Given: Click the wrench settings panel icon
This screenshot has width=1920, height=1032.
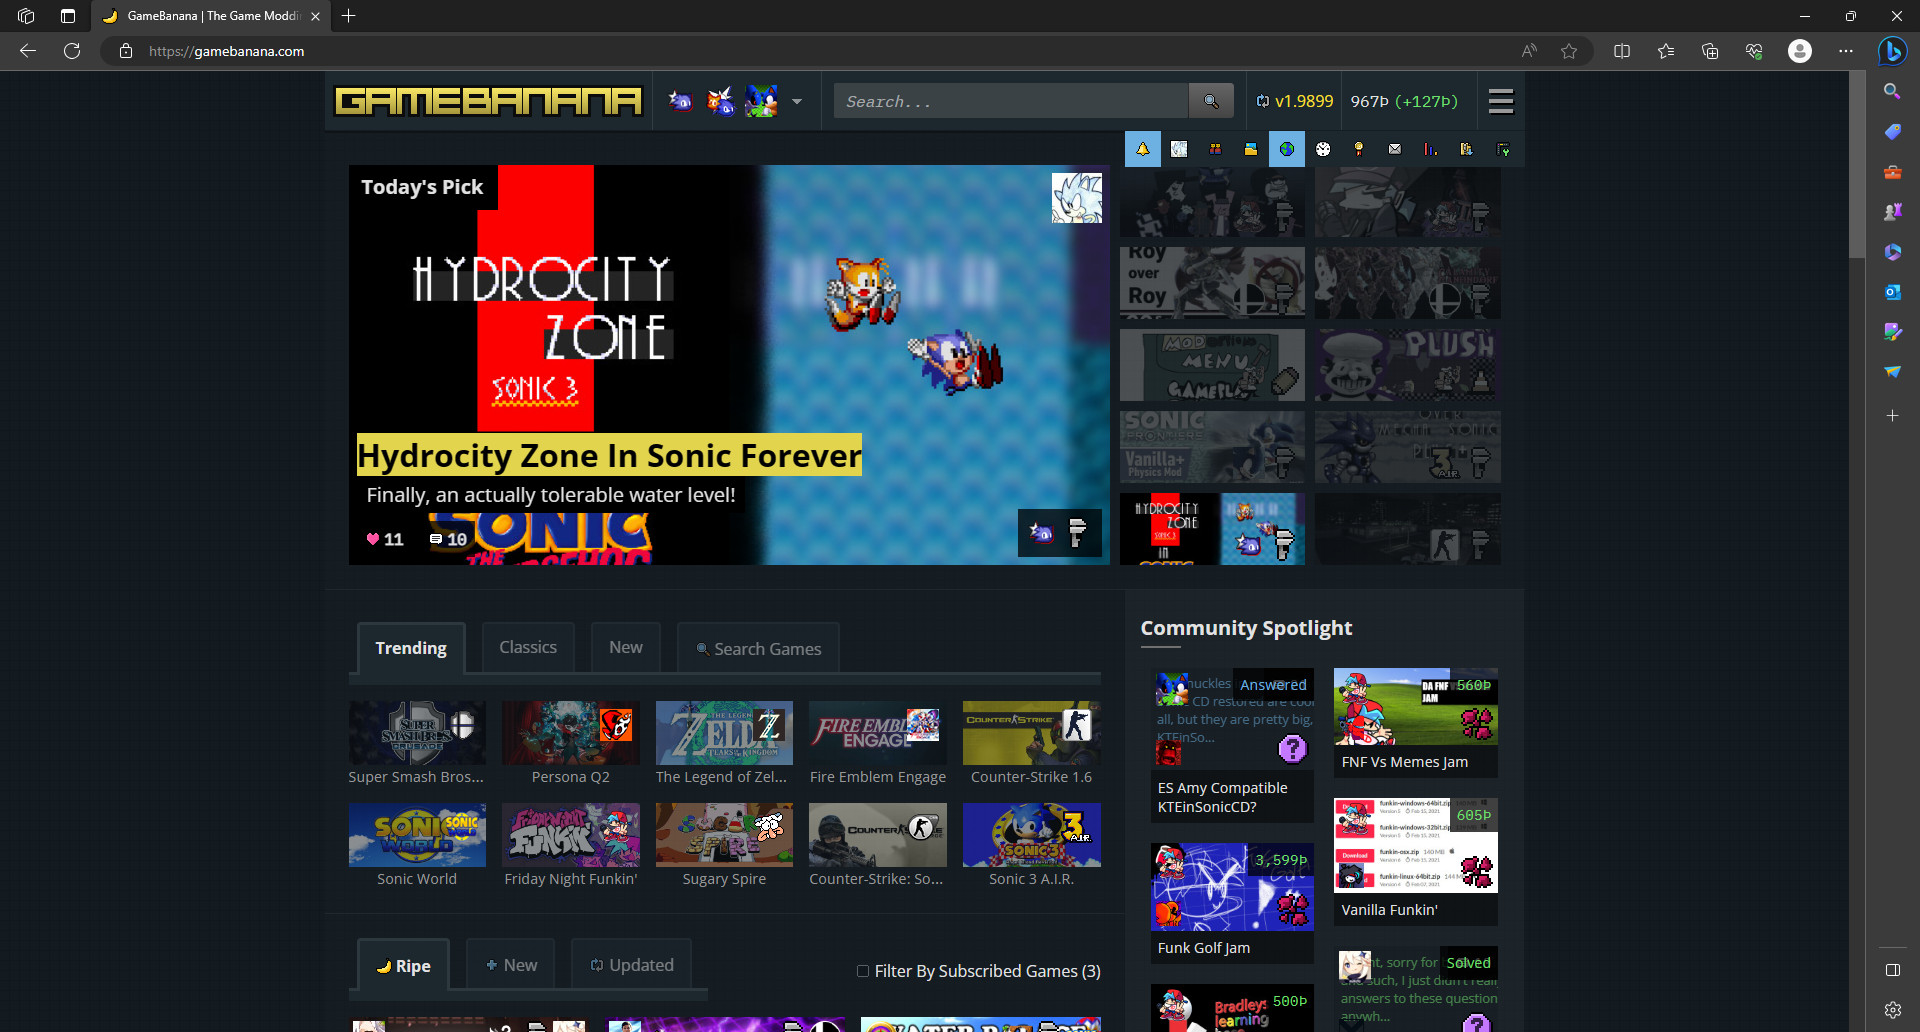Looking at the screenshot, I should click(1503, 149).
